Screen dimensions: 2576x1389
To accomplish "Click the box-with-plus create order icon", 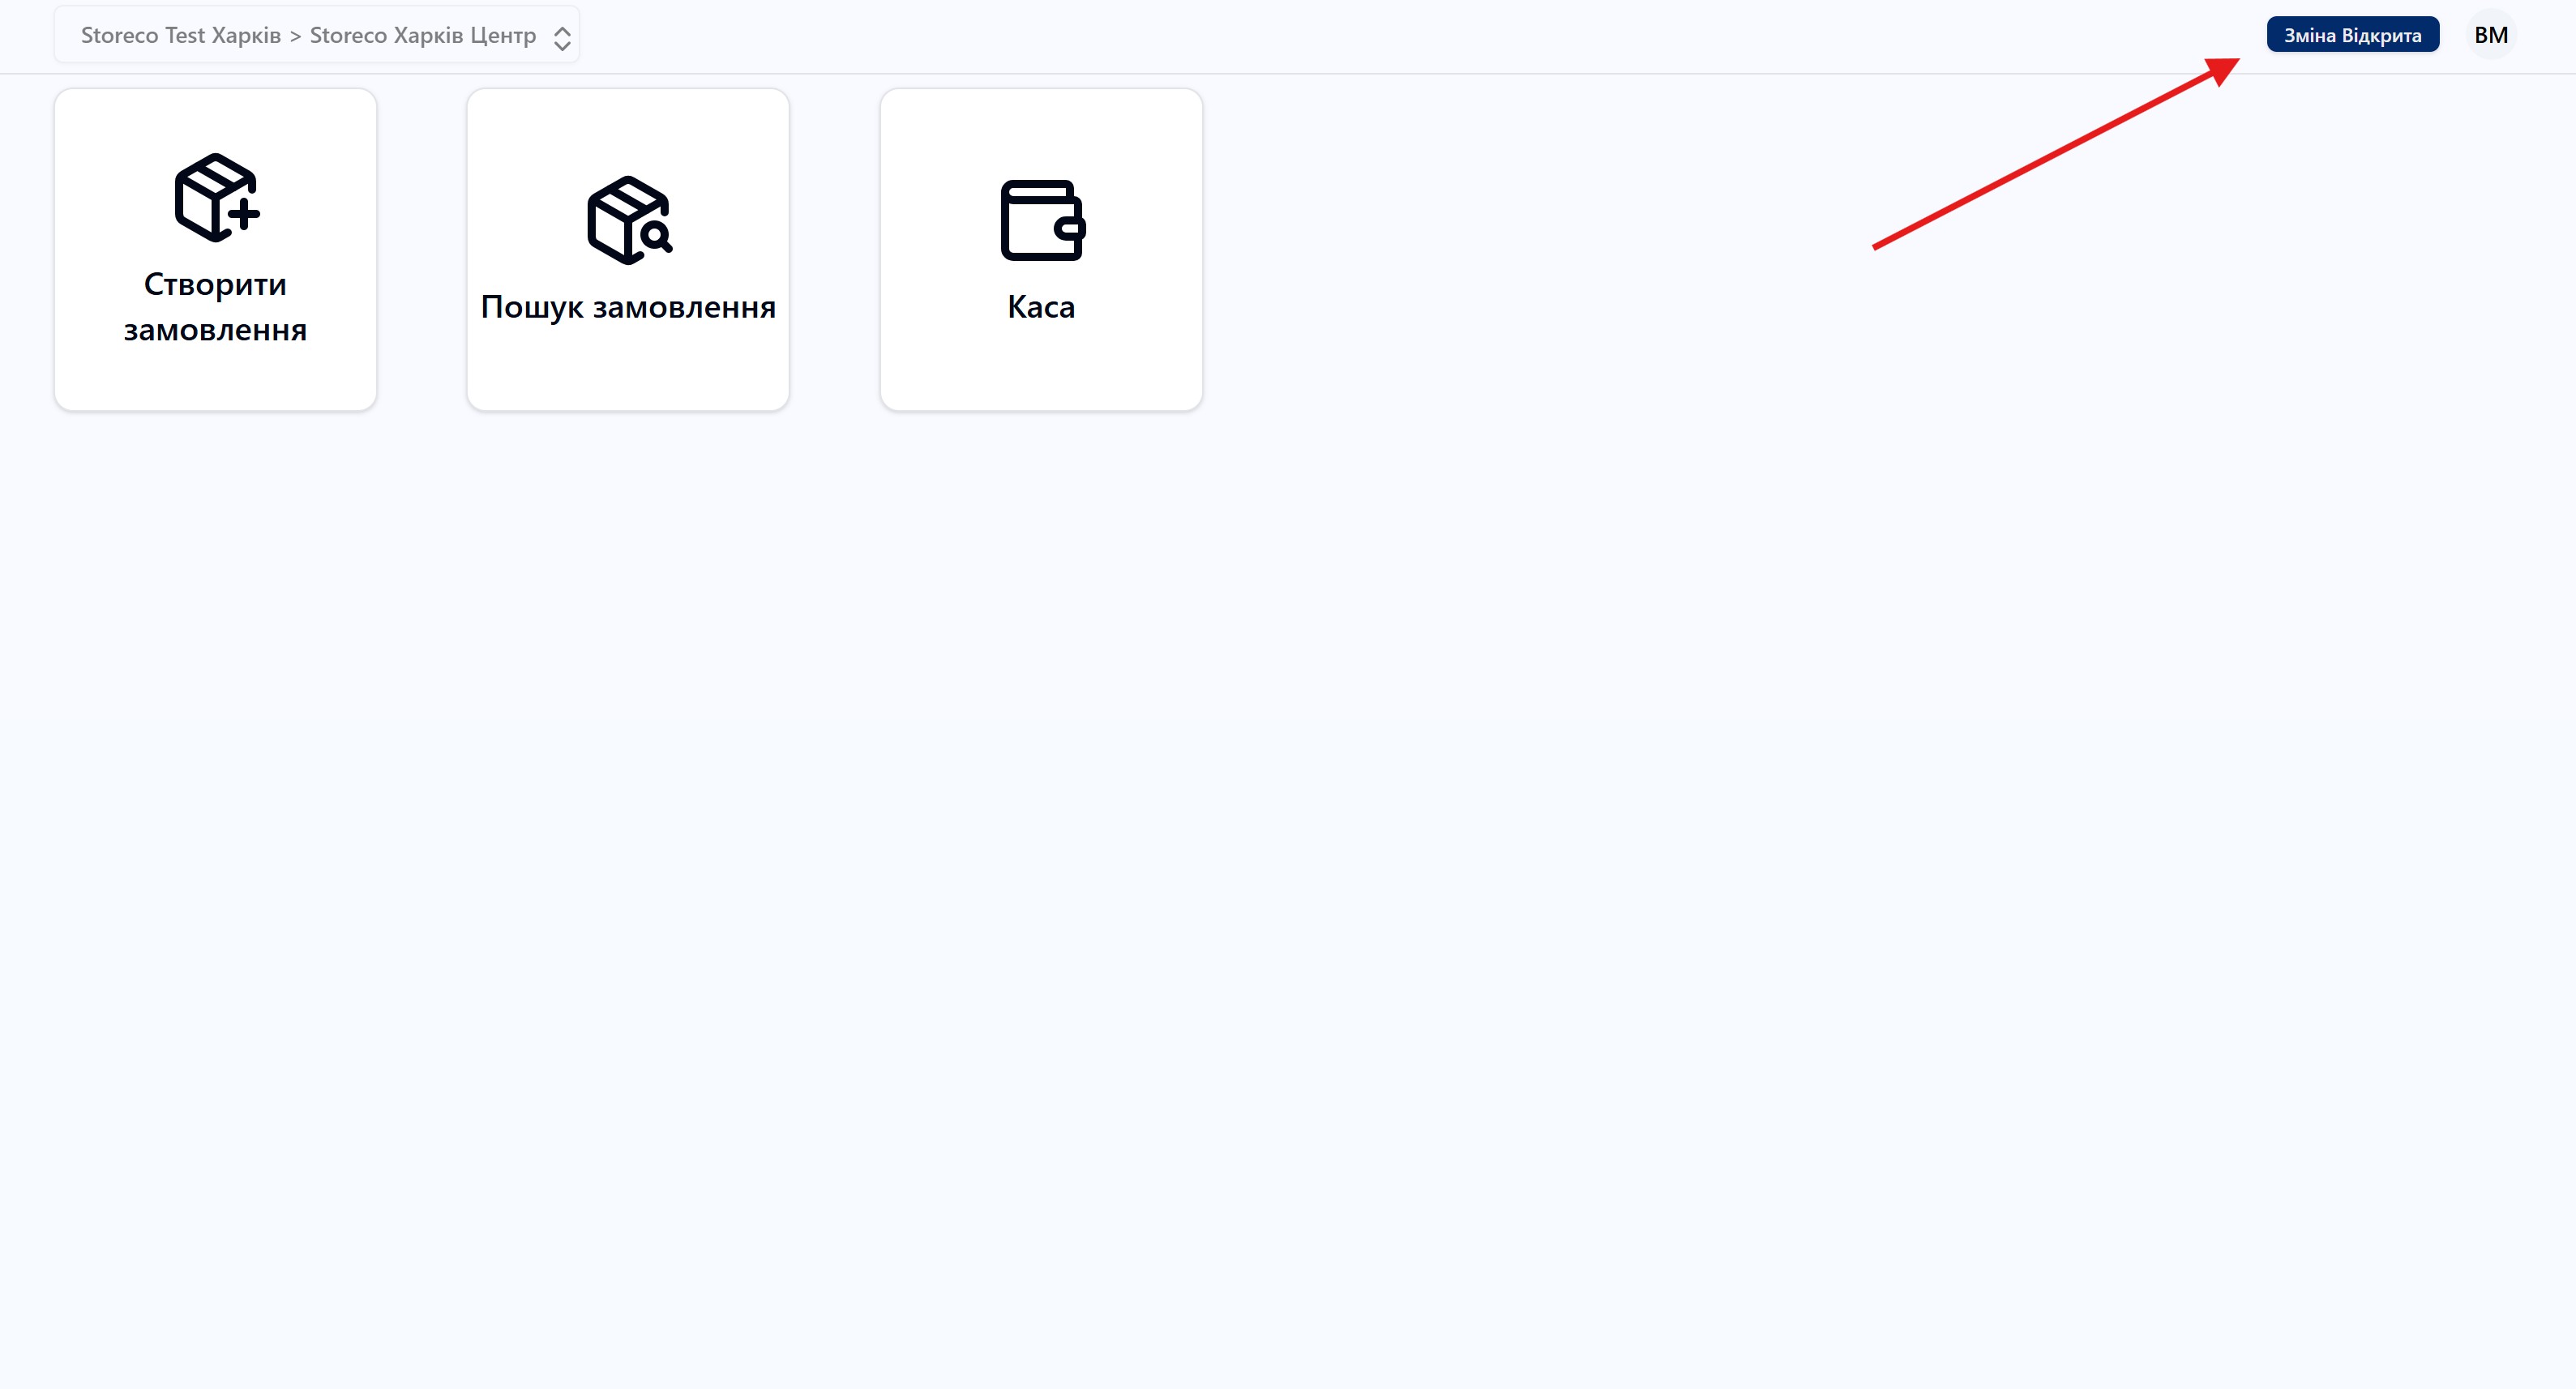I will 216,197.
